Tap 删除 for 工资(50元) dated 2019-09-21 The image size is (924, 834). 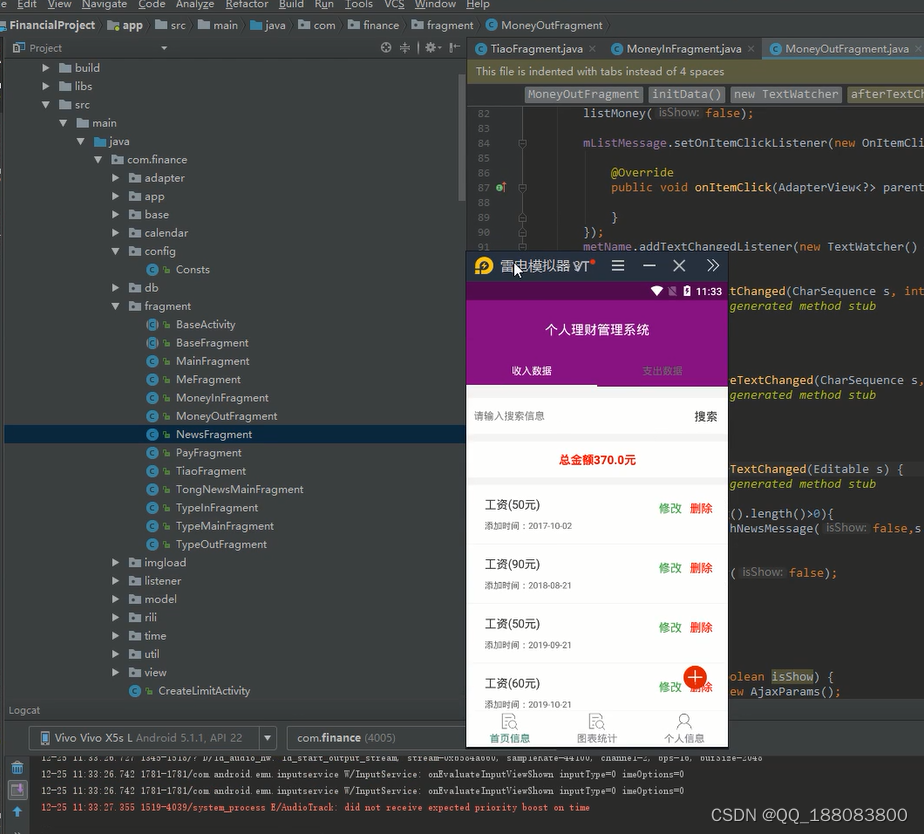[x=701, y=628]
